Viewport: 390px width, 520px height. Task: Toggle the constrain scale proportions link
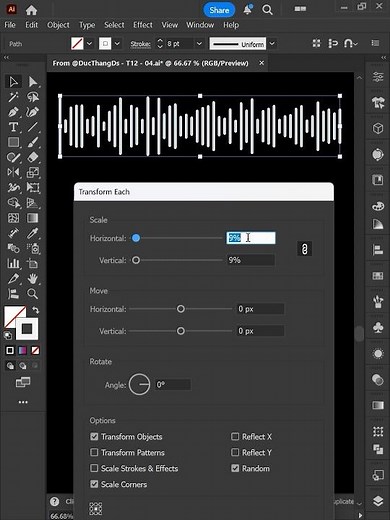click(304, 249)
